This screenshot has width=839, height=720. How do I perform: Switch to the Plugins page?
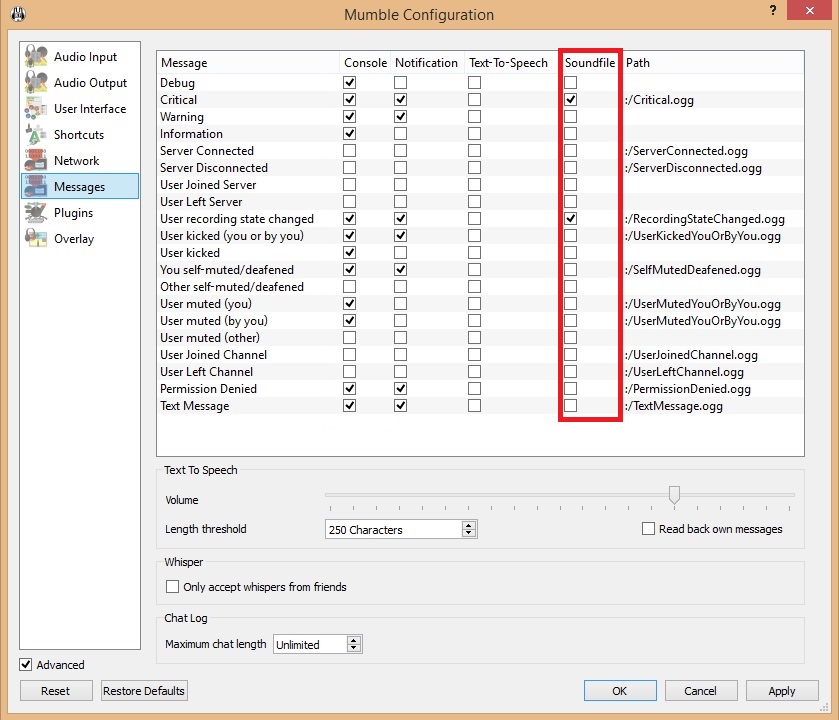click(x=80, y=213)
